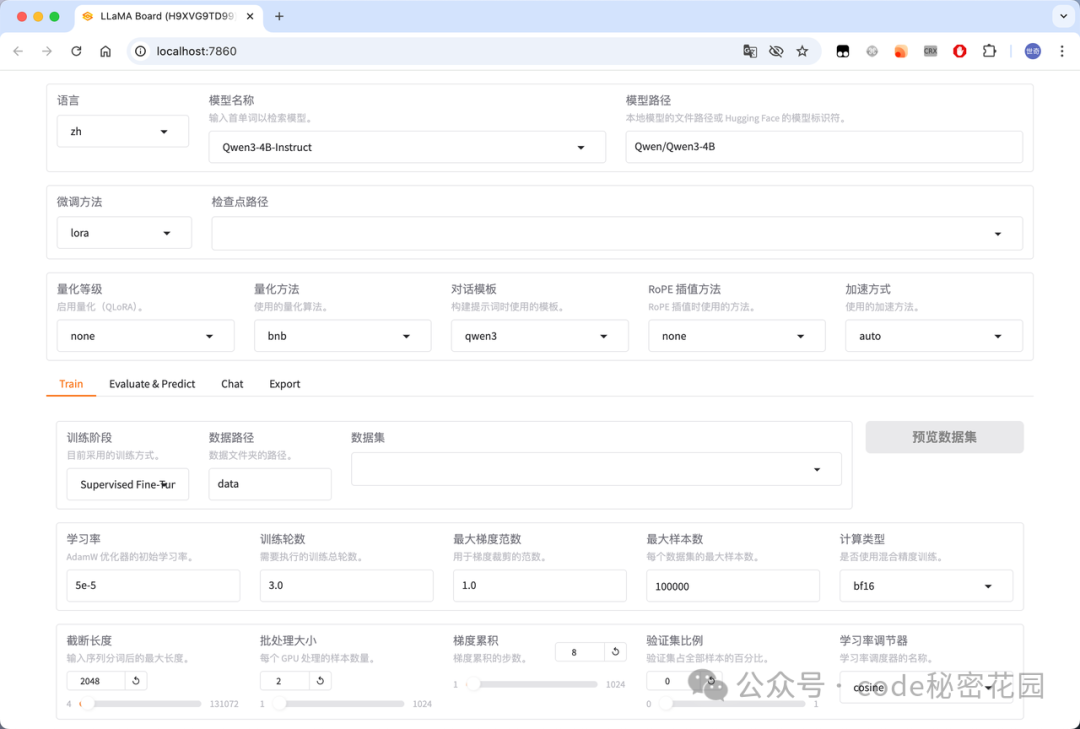Open the browser three-dot menu
1080x729 pixels.
[x=1062, y=51]
